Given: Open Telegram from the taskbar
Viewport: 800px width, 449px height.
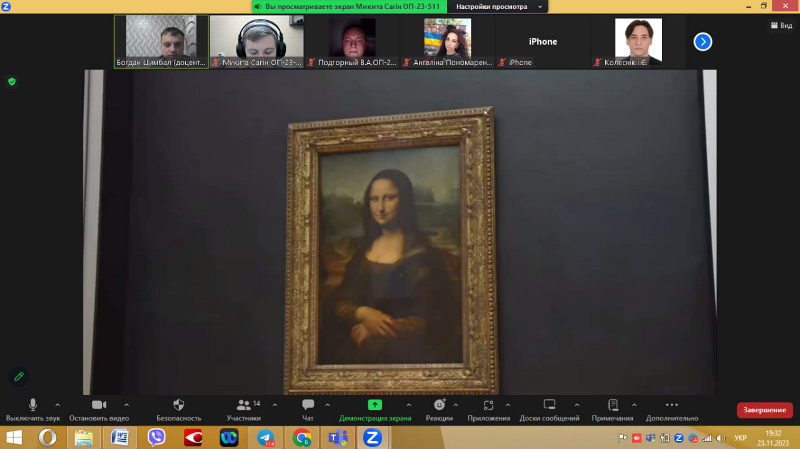Looking at the screenshot, I should point(265,438).
